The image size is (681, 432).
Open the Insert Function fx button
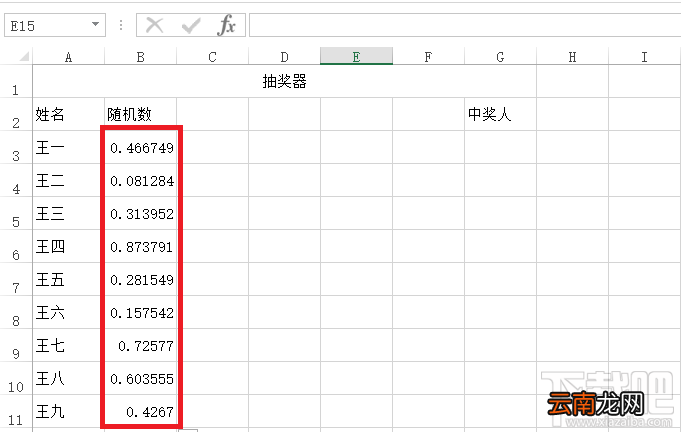227,25
